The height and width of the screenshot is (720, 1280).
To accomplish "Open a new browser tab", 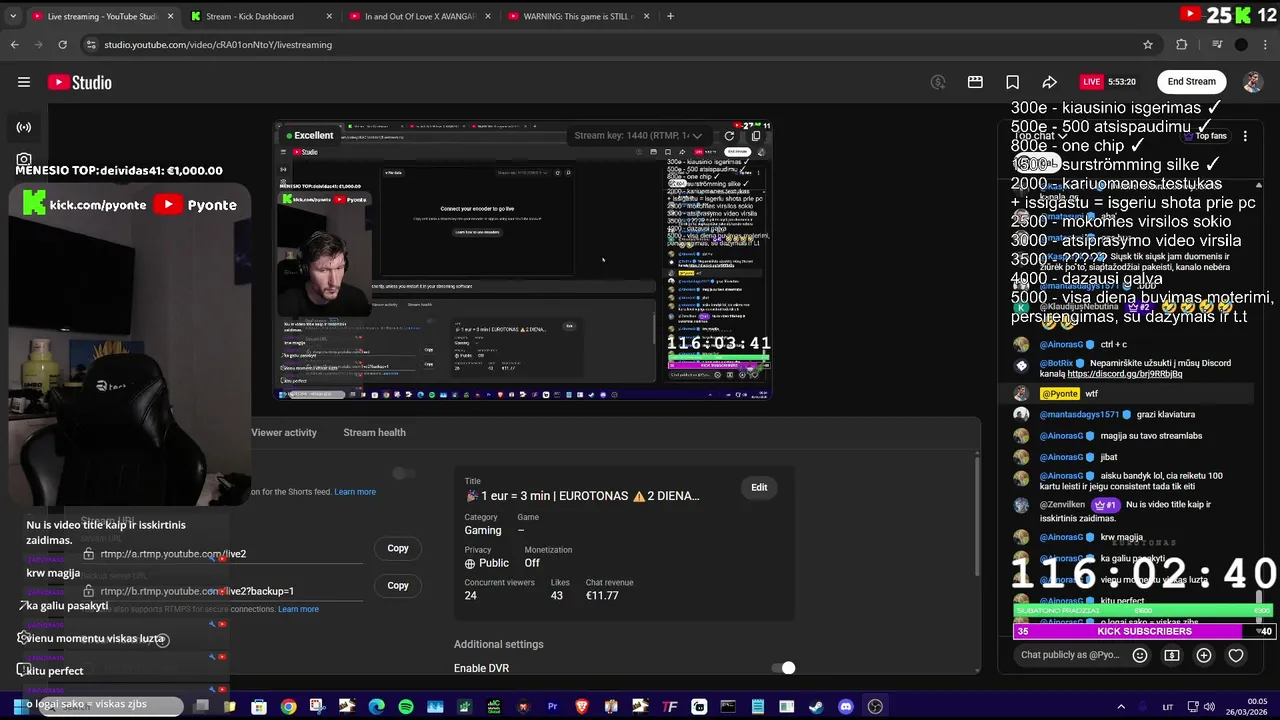I will (670, 16).
